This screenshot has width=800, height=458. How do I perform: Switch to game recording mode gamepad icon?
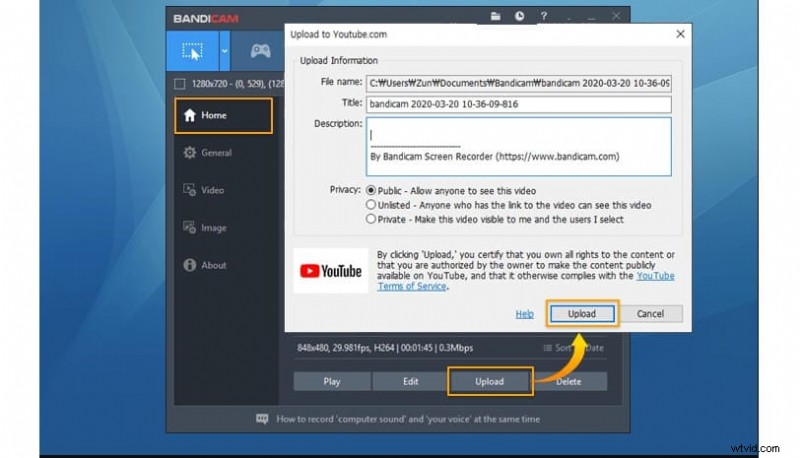(x=260, y=51)
